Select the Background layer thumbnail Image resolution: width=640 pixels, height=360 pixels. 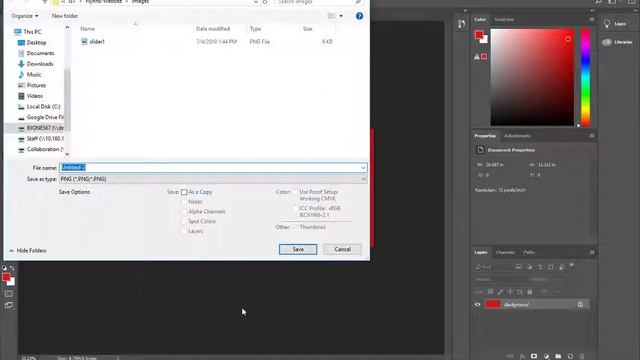click(x=492, y=304)
